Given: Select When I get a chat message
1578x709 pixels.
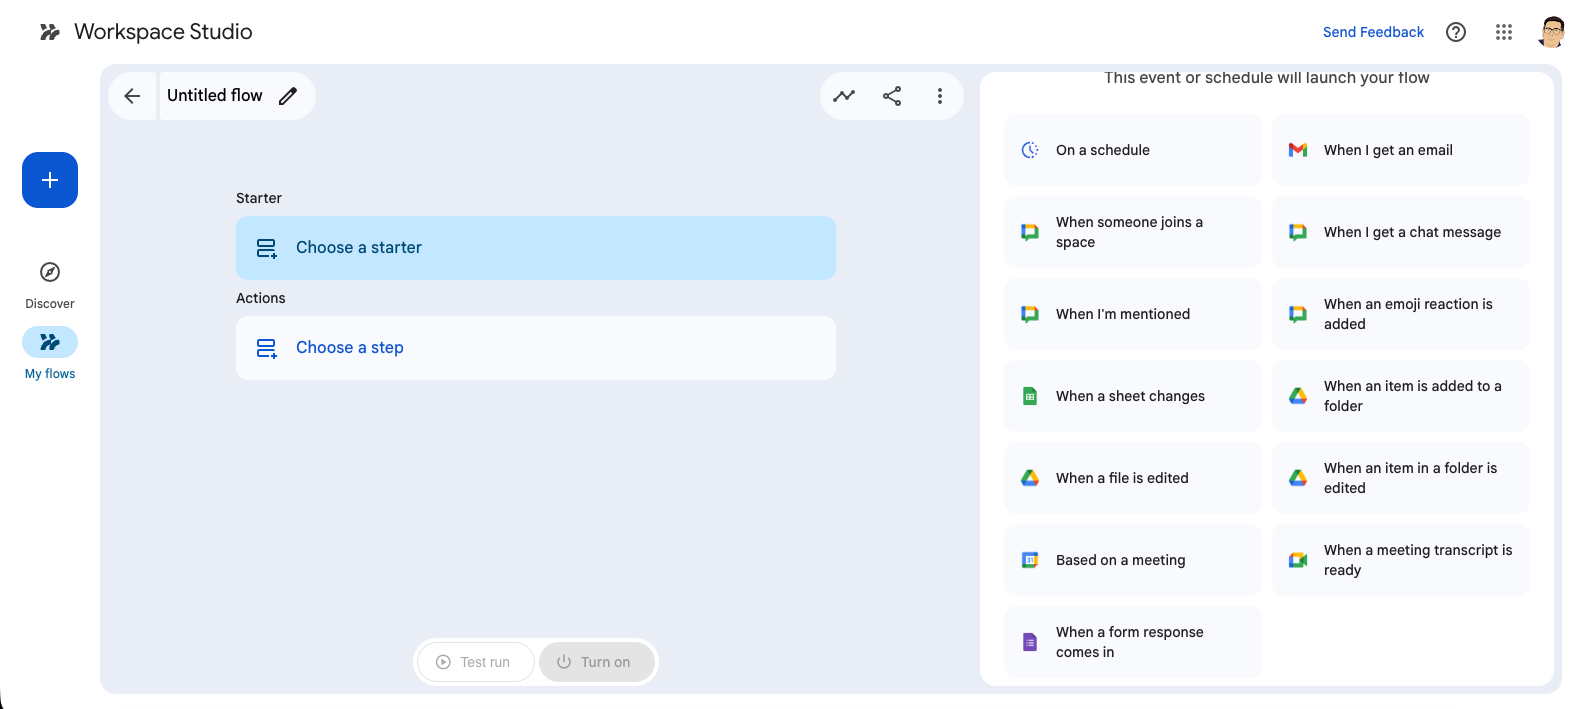Looking at the screenshot, I should coord(1401,232).
